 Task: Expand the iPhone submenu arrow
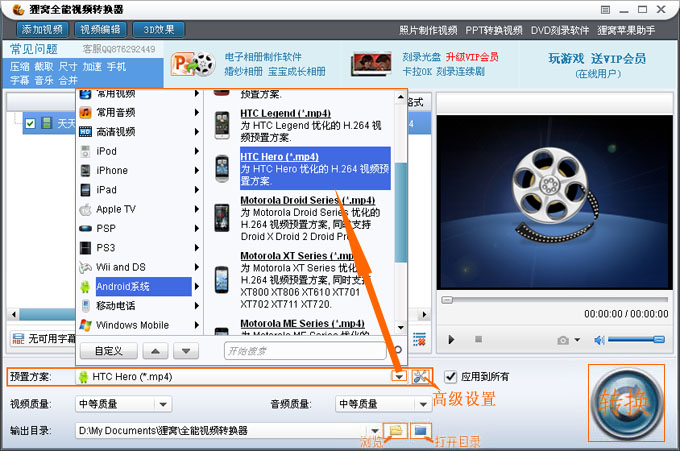click(197, 170)
